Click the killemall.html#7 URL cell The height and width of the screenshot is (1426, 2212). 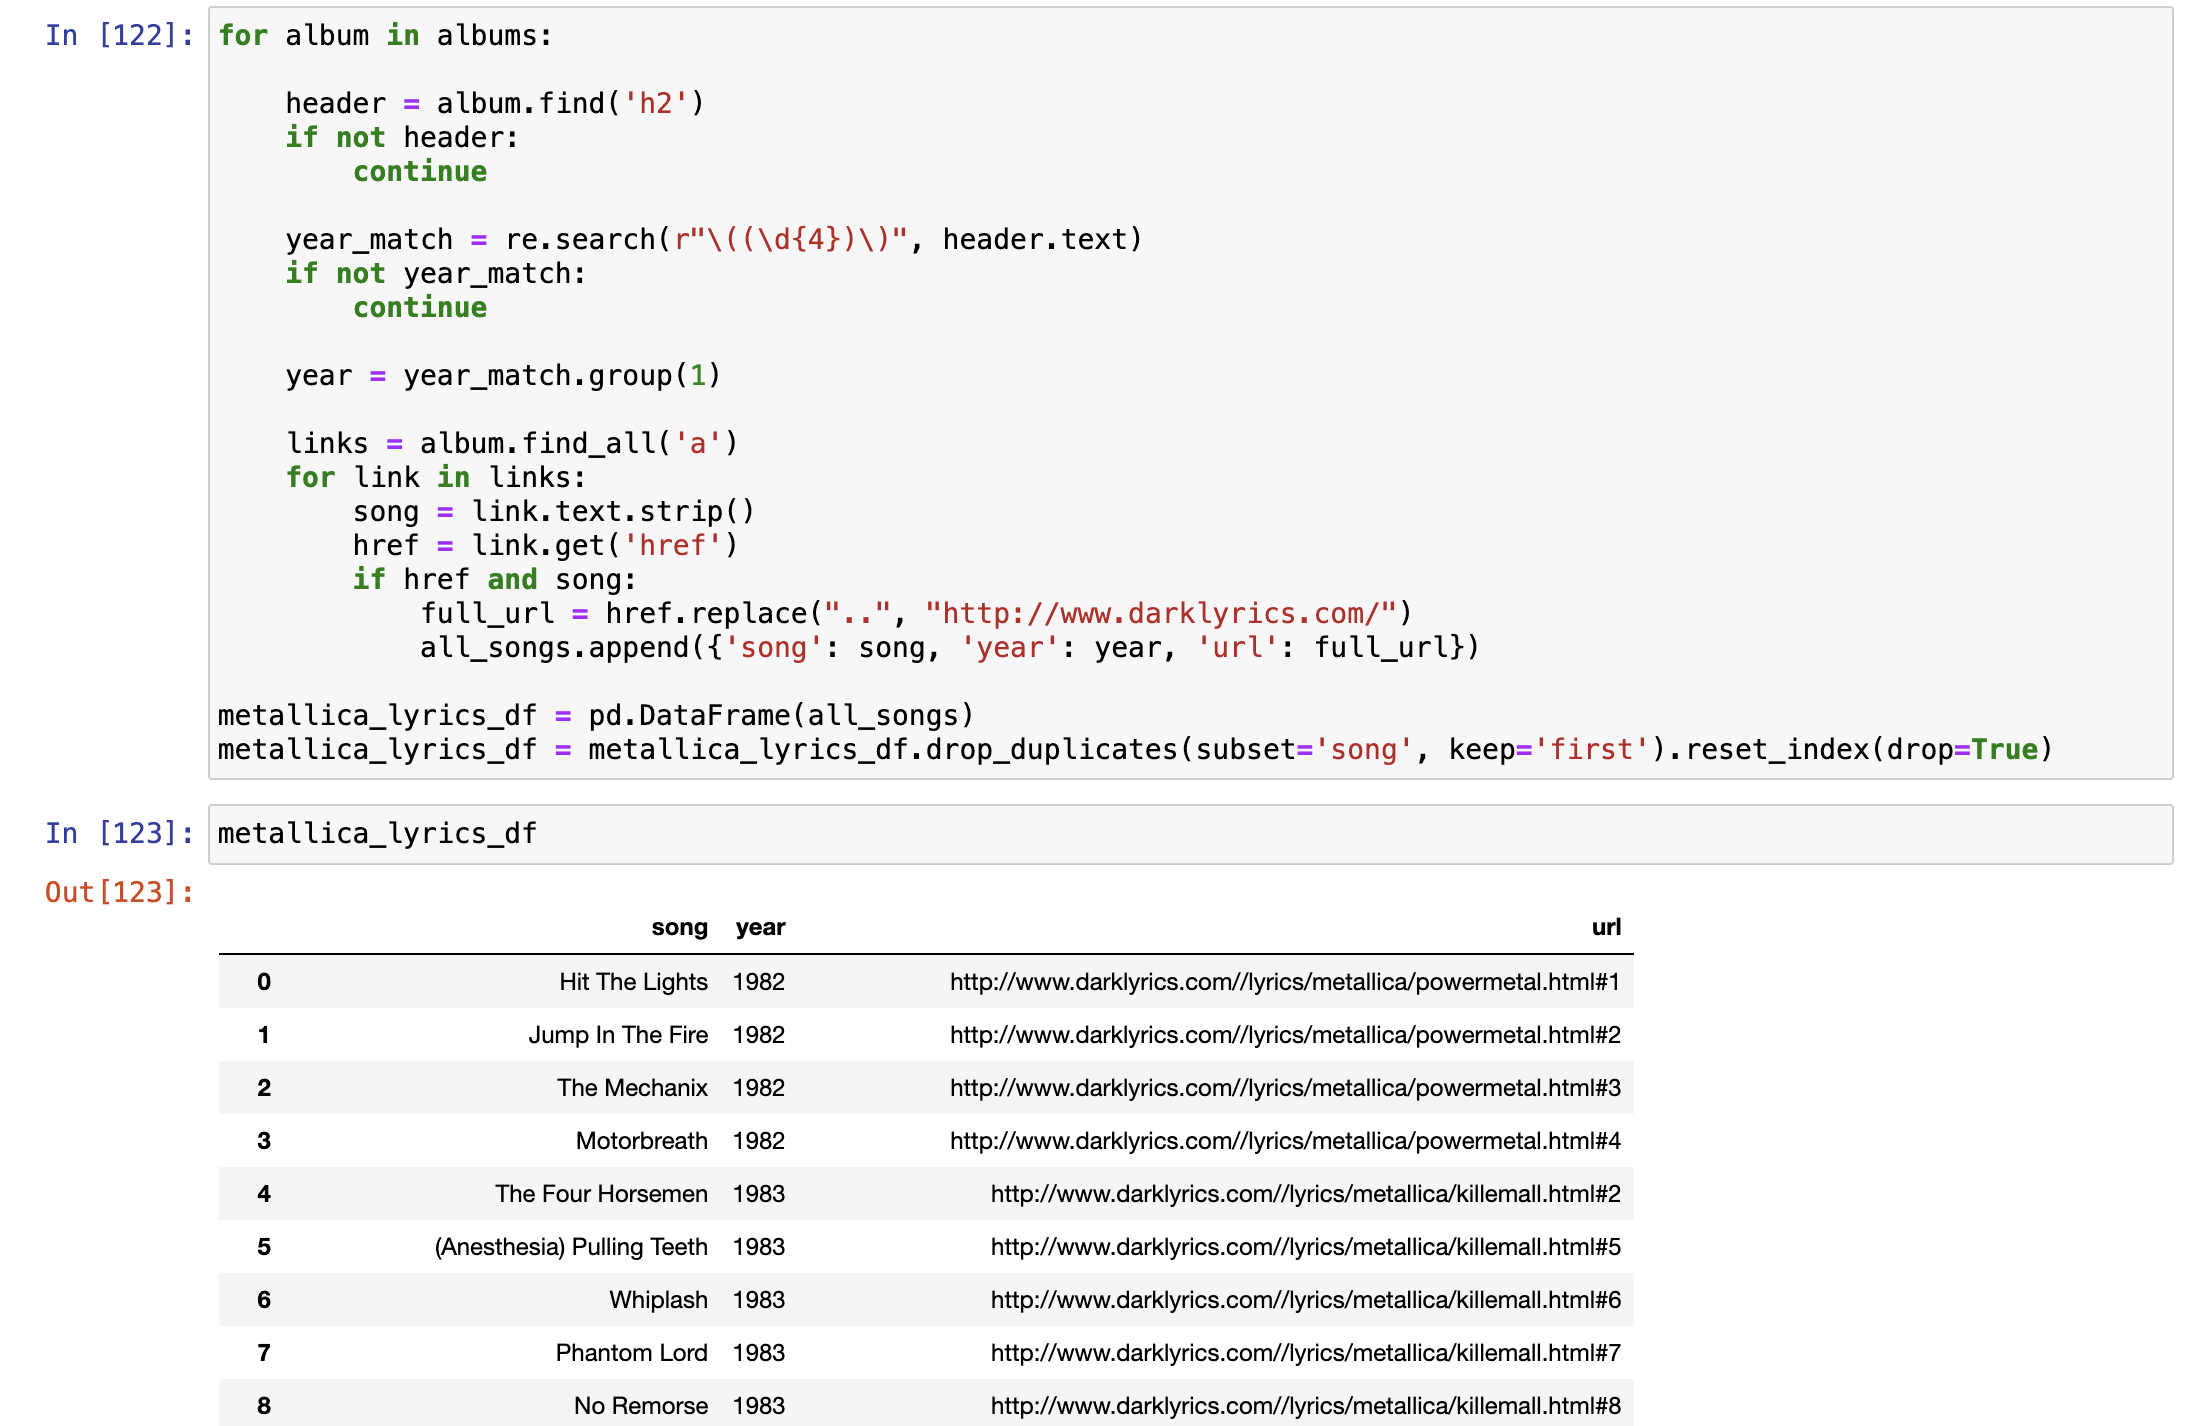click(1306, 1353)
